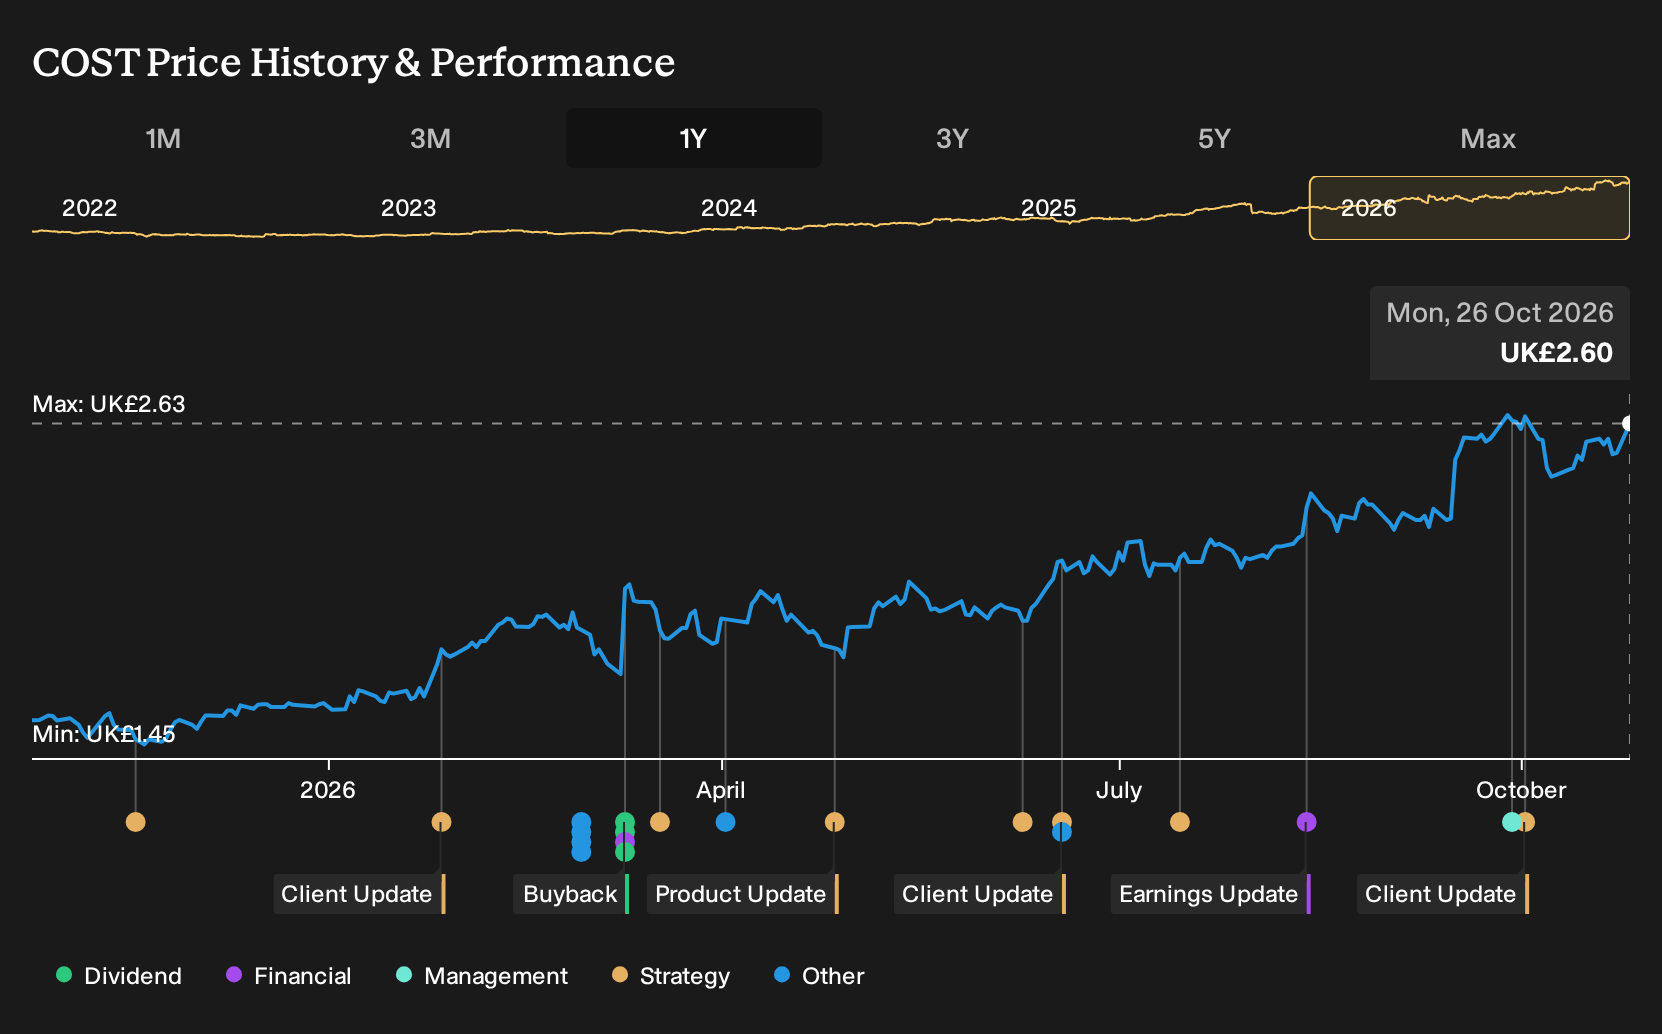Click the orange Strategy marker just after July
Image resolution: width=1662 pixels, height=1034 pixels.
[x=1180, y=822]
